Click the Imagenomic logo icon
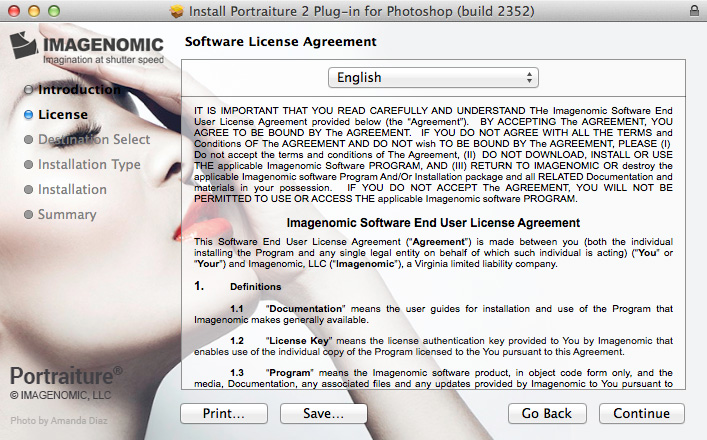Image resolution: width=707 pixels, height=440 pixels. pyautogui.click(x=23, y=45)
